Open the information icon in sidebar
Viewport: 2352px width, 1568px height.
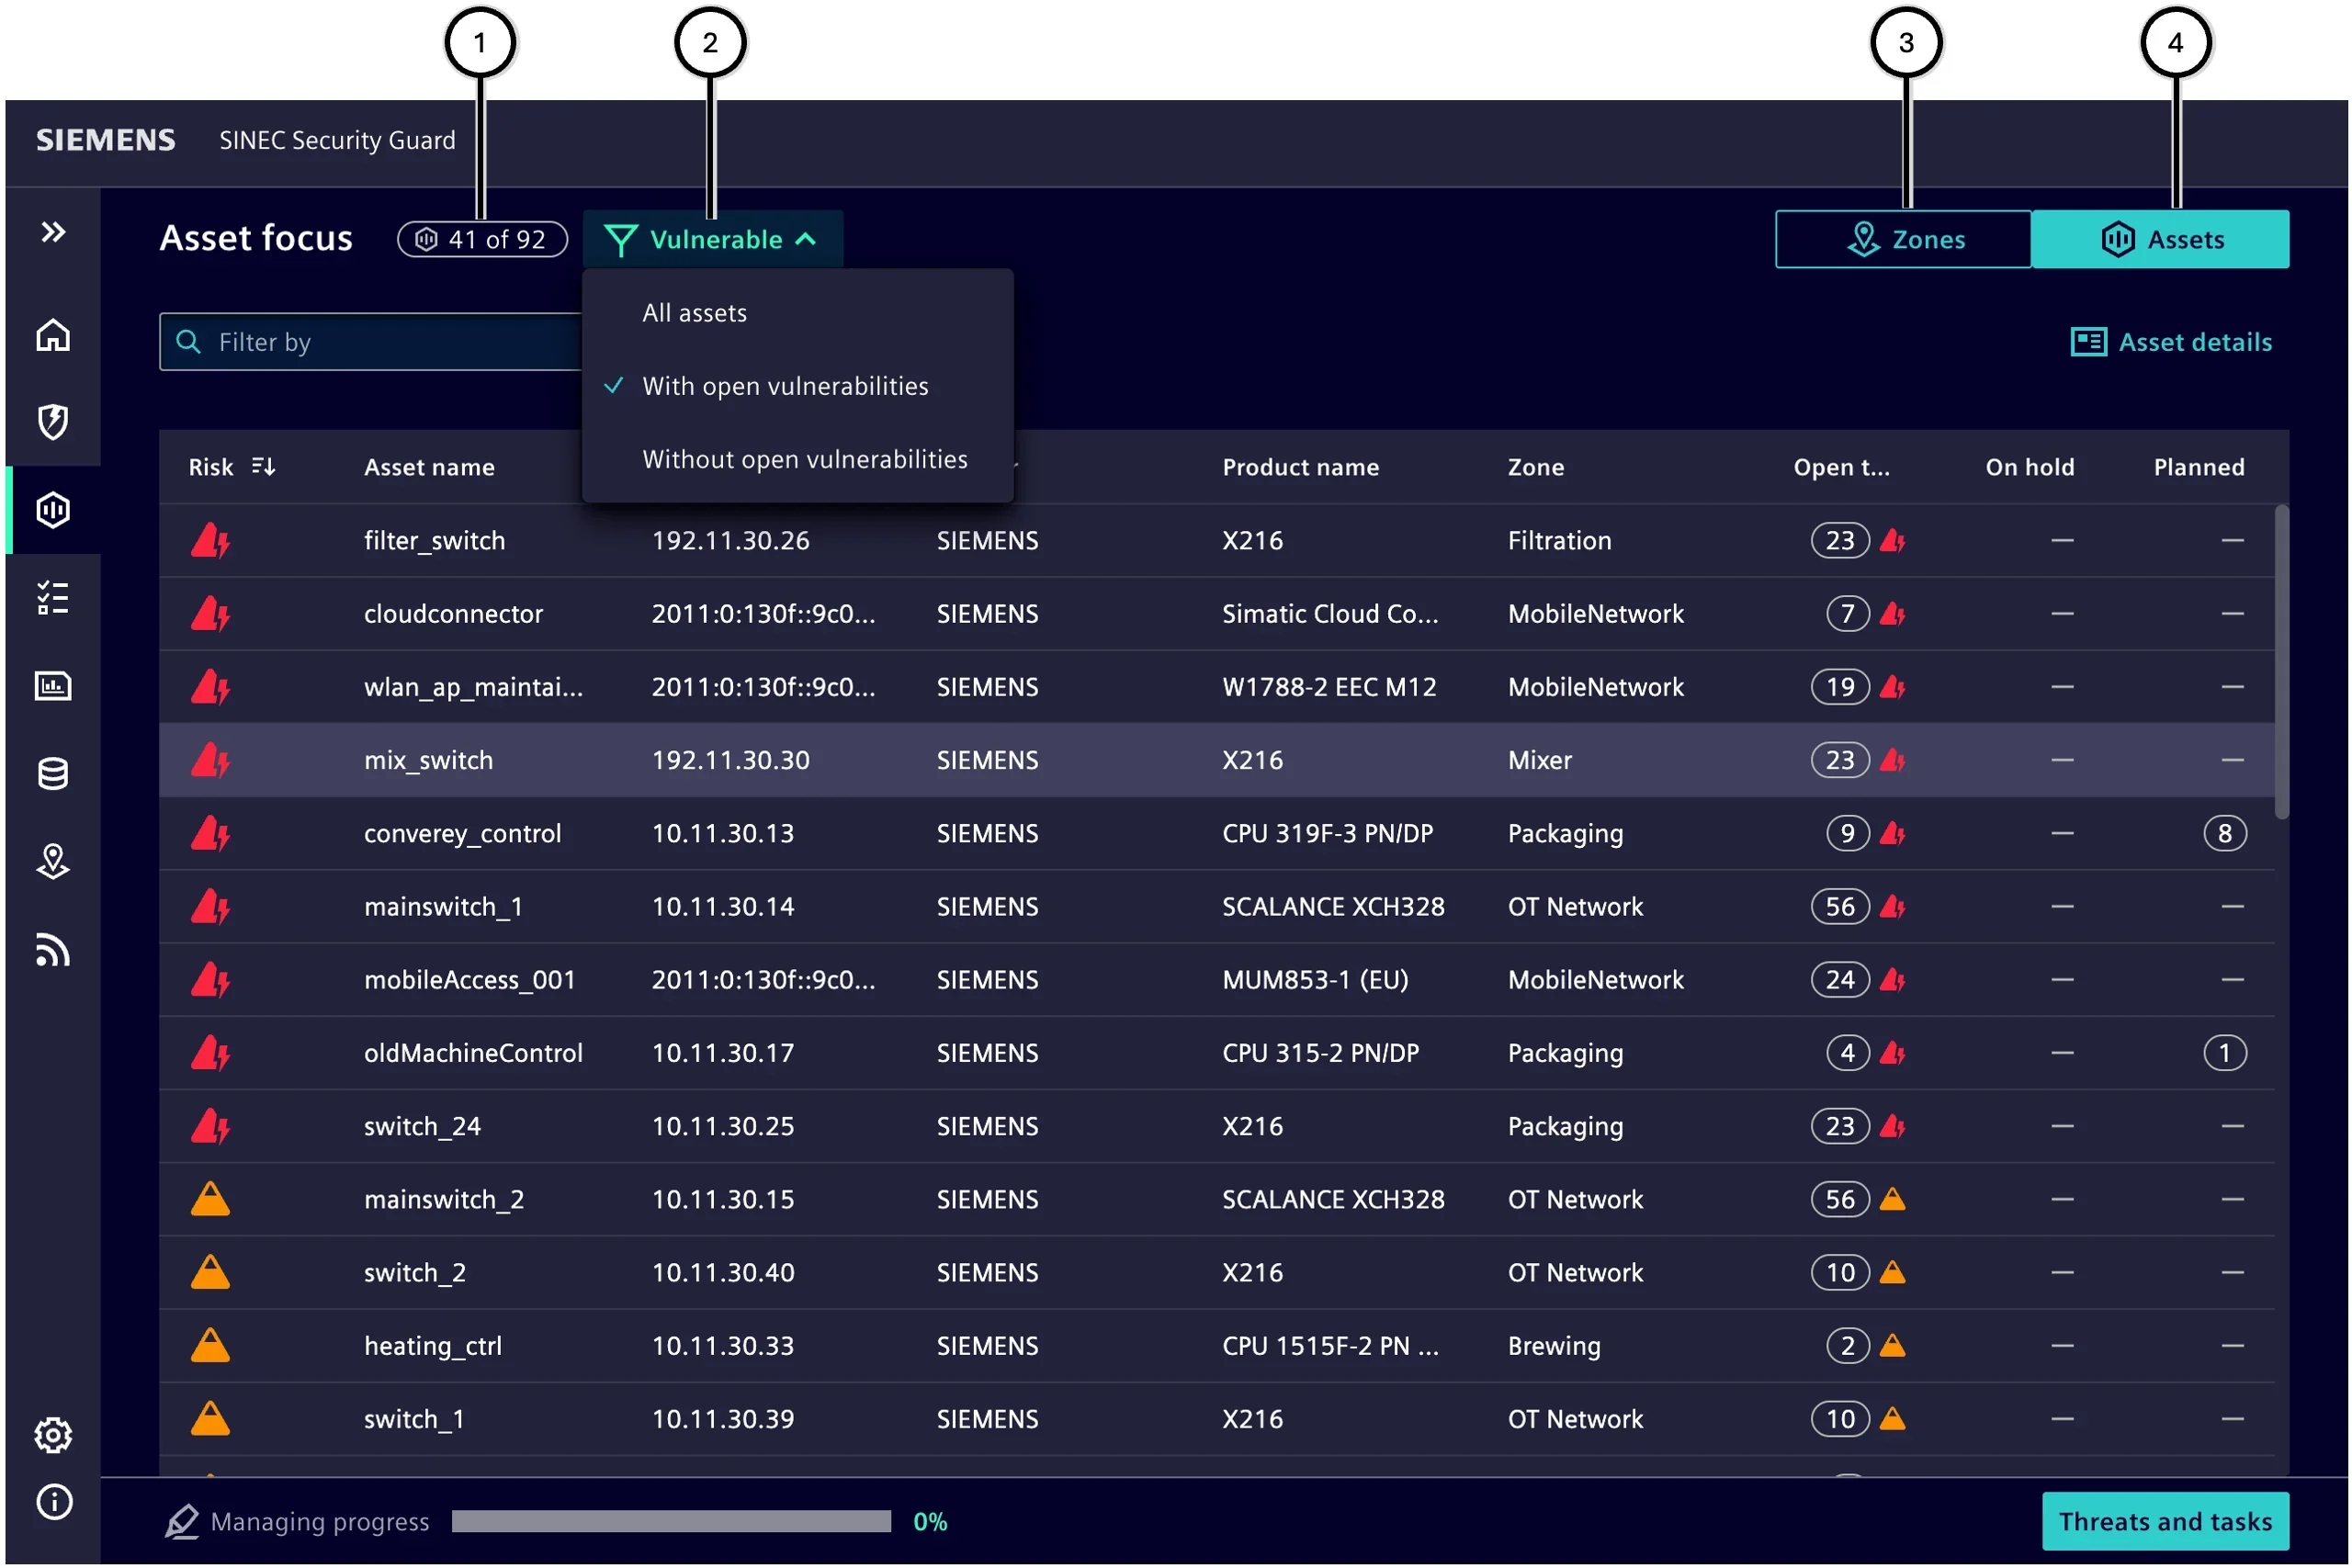[x=54, y=1502]
